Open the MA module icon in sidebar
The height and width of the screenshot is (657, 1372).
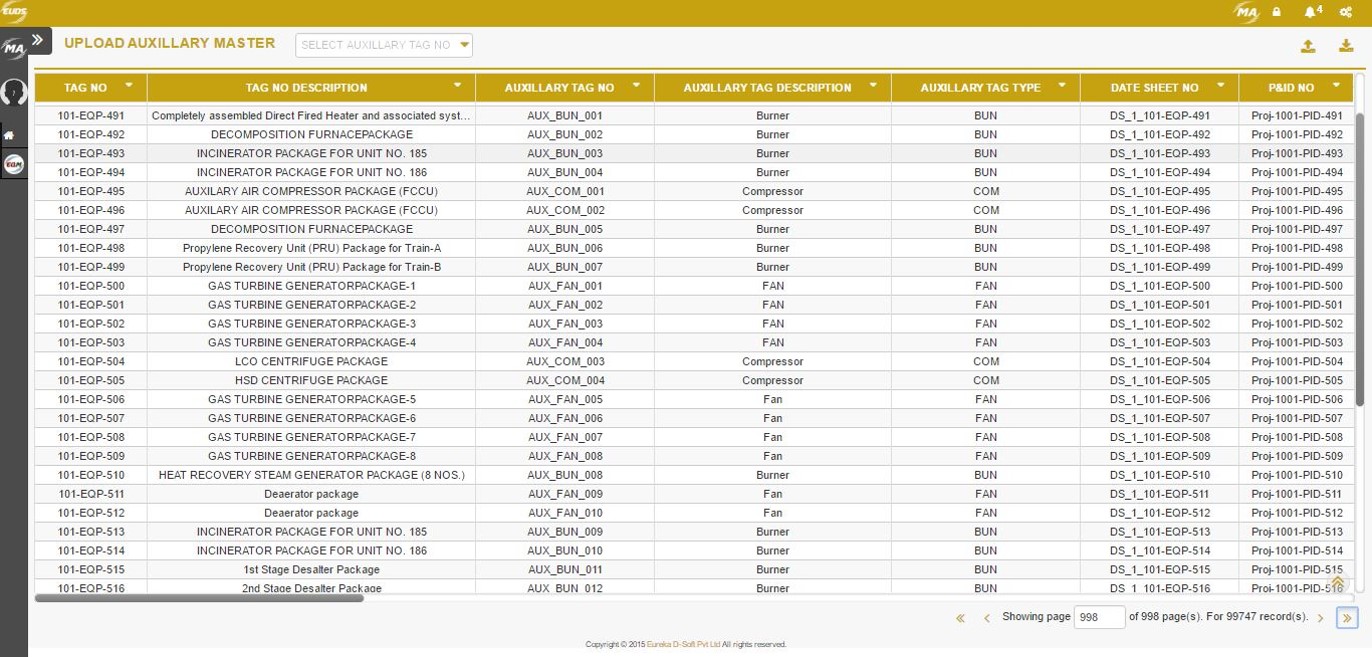[x=13, y=49]
